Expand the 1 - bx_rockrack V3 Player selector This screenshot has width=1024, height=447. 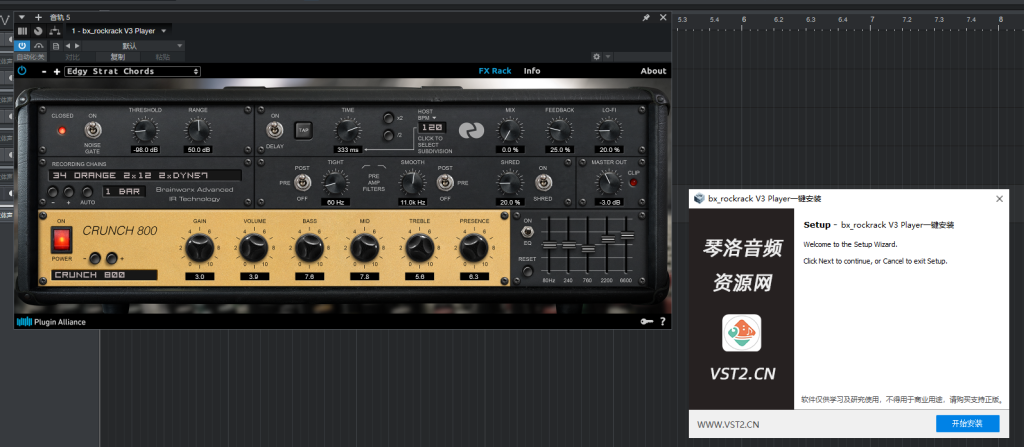tap(119, 31)
